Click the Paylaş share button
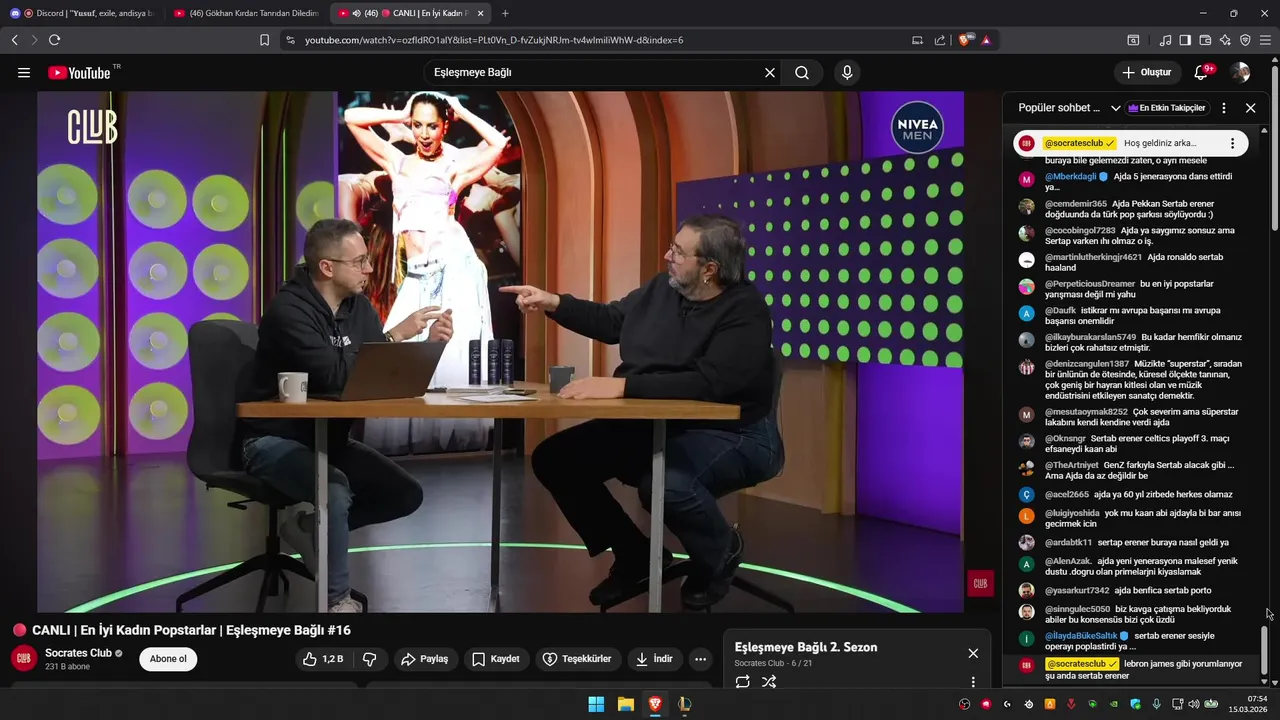Screen dimensions: 1280x720 point(425,659)
